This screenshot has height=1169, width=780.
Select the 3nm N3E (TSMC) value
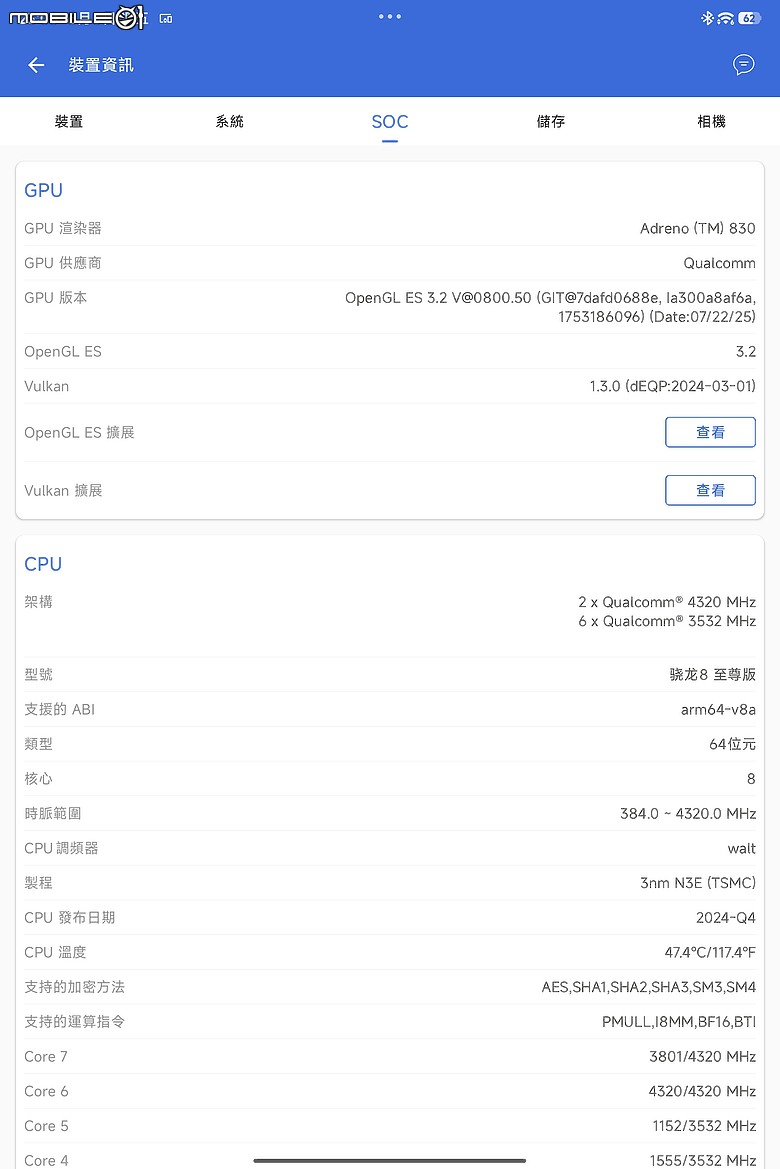point(698,883)
